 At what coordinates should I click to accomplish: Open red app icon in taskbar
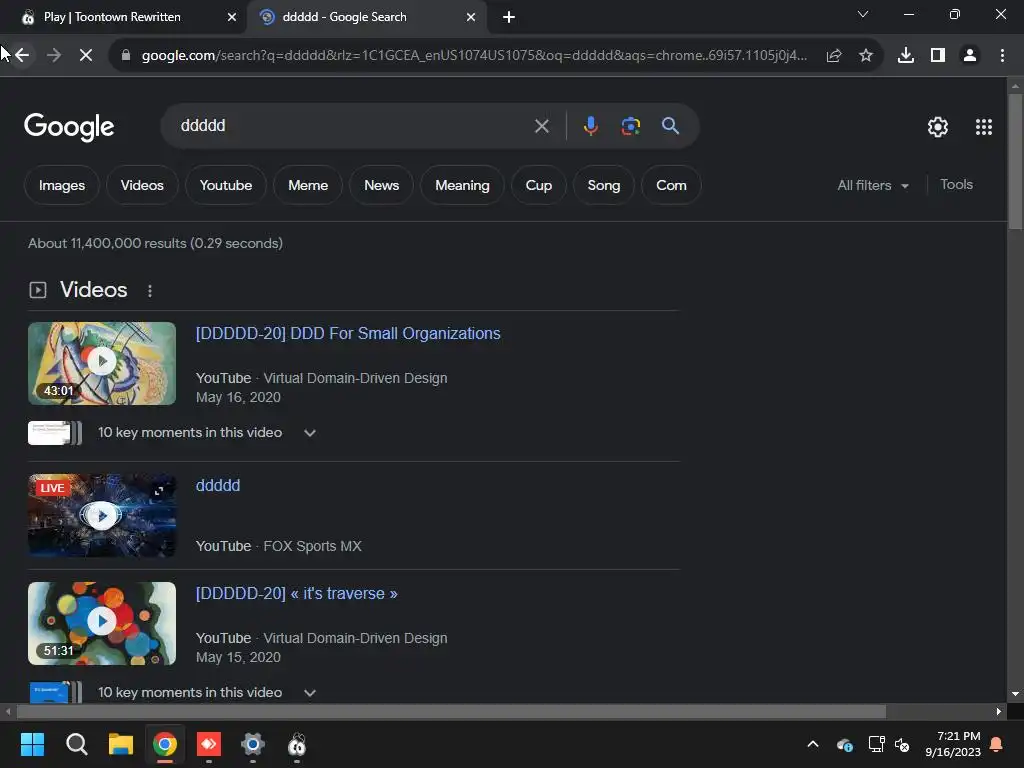pos(209,744)
